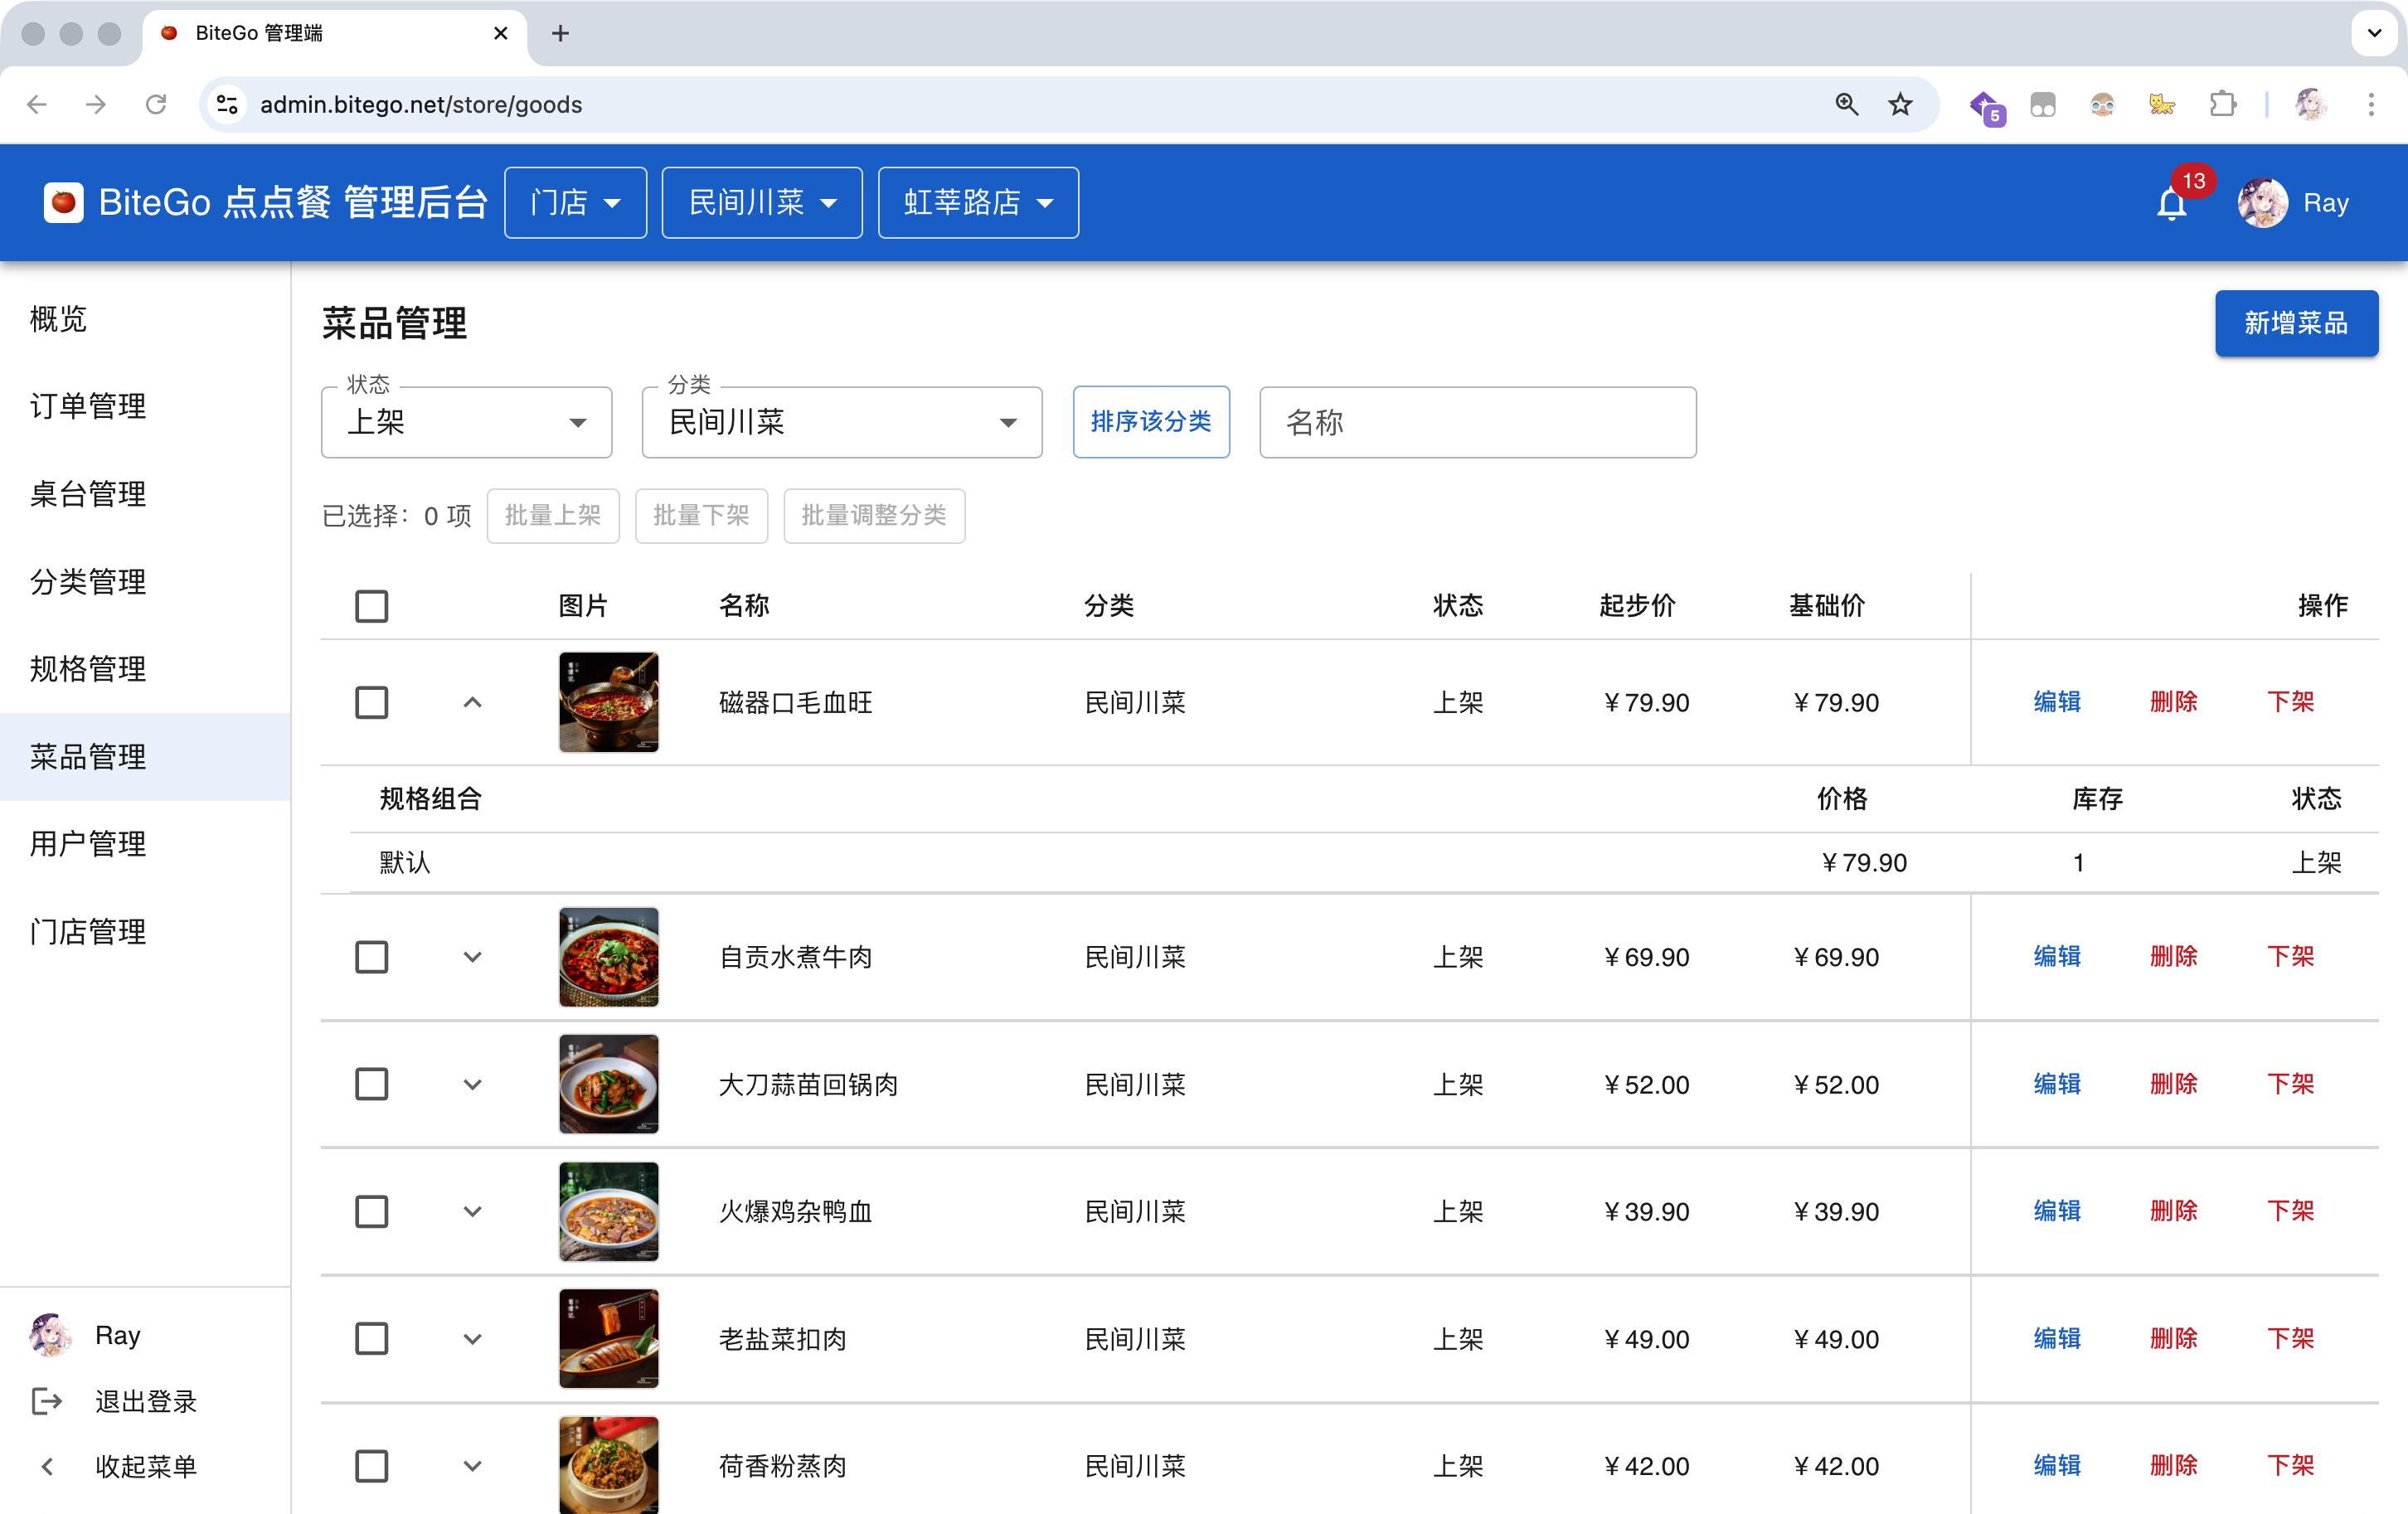This screenshot has height=1514, width=2408.
Task: Check the box for 老盐菜扣肉
Action: click(x=371, y=1338)
